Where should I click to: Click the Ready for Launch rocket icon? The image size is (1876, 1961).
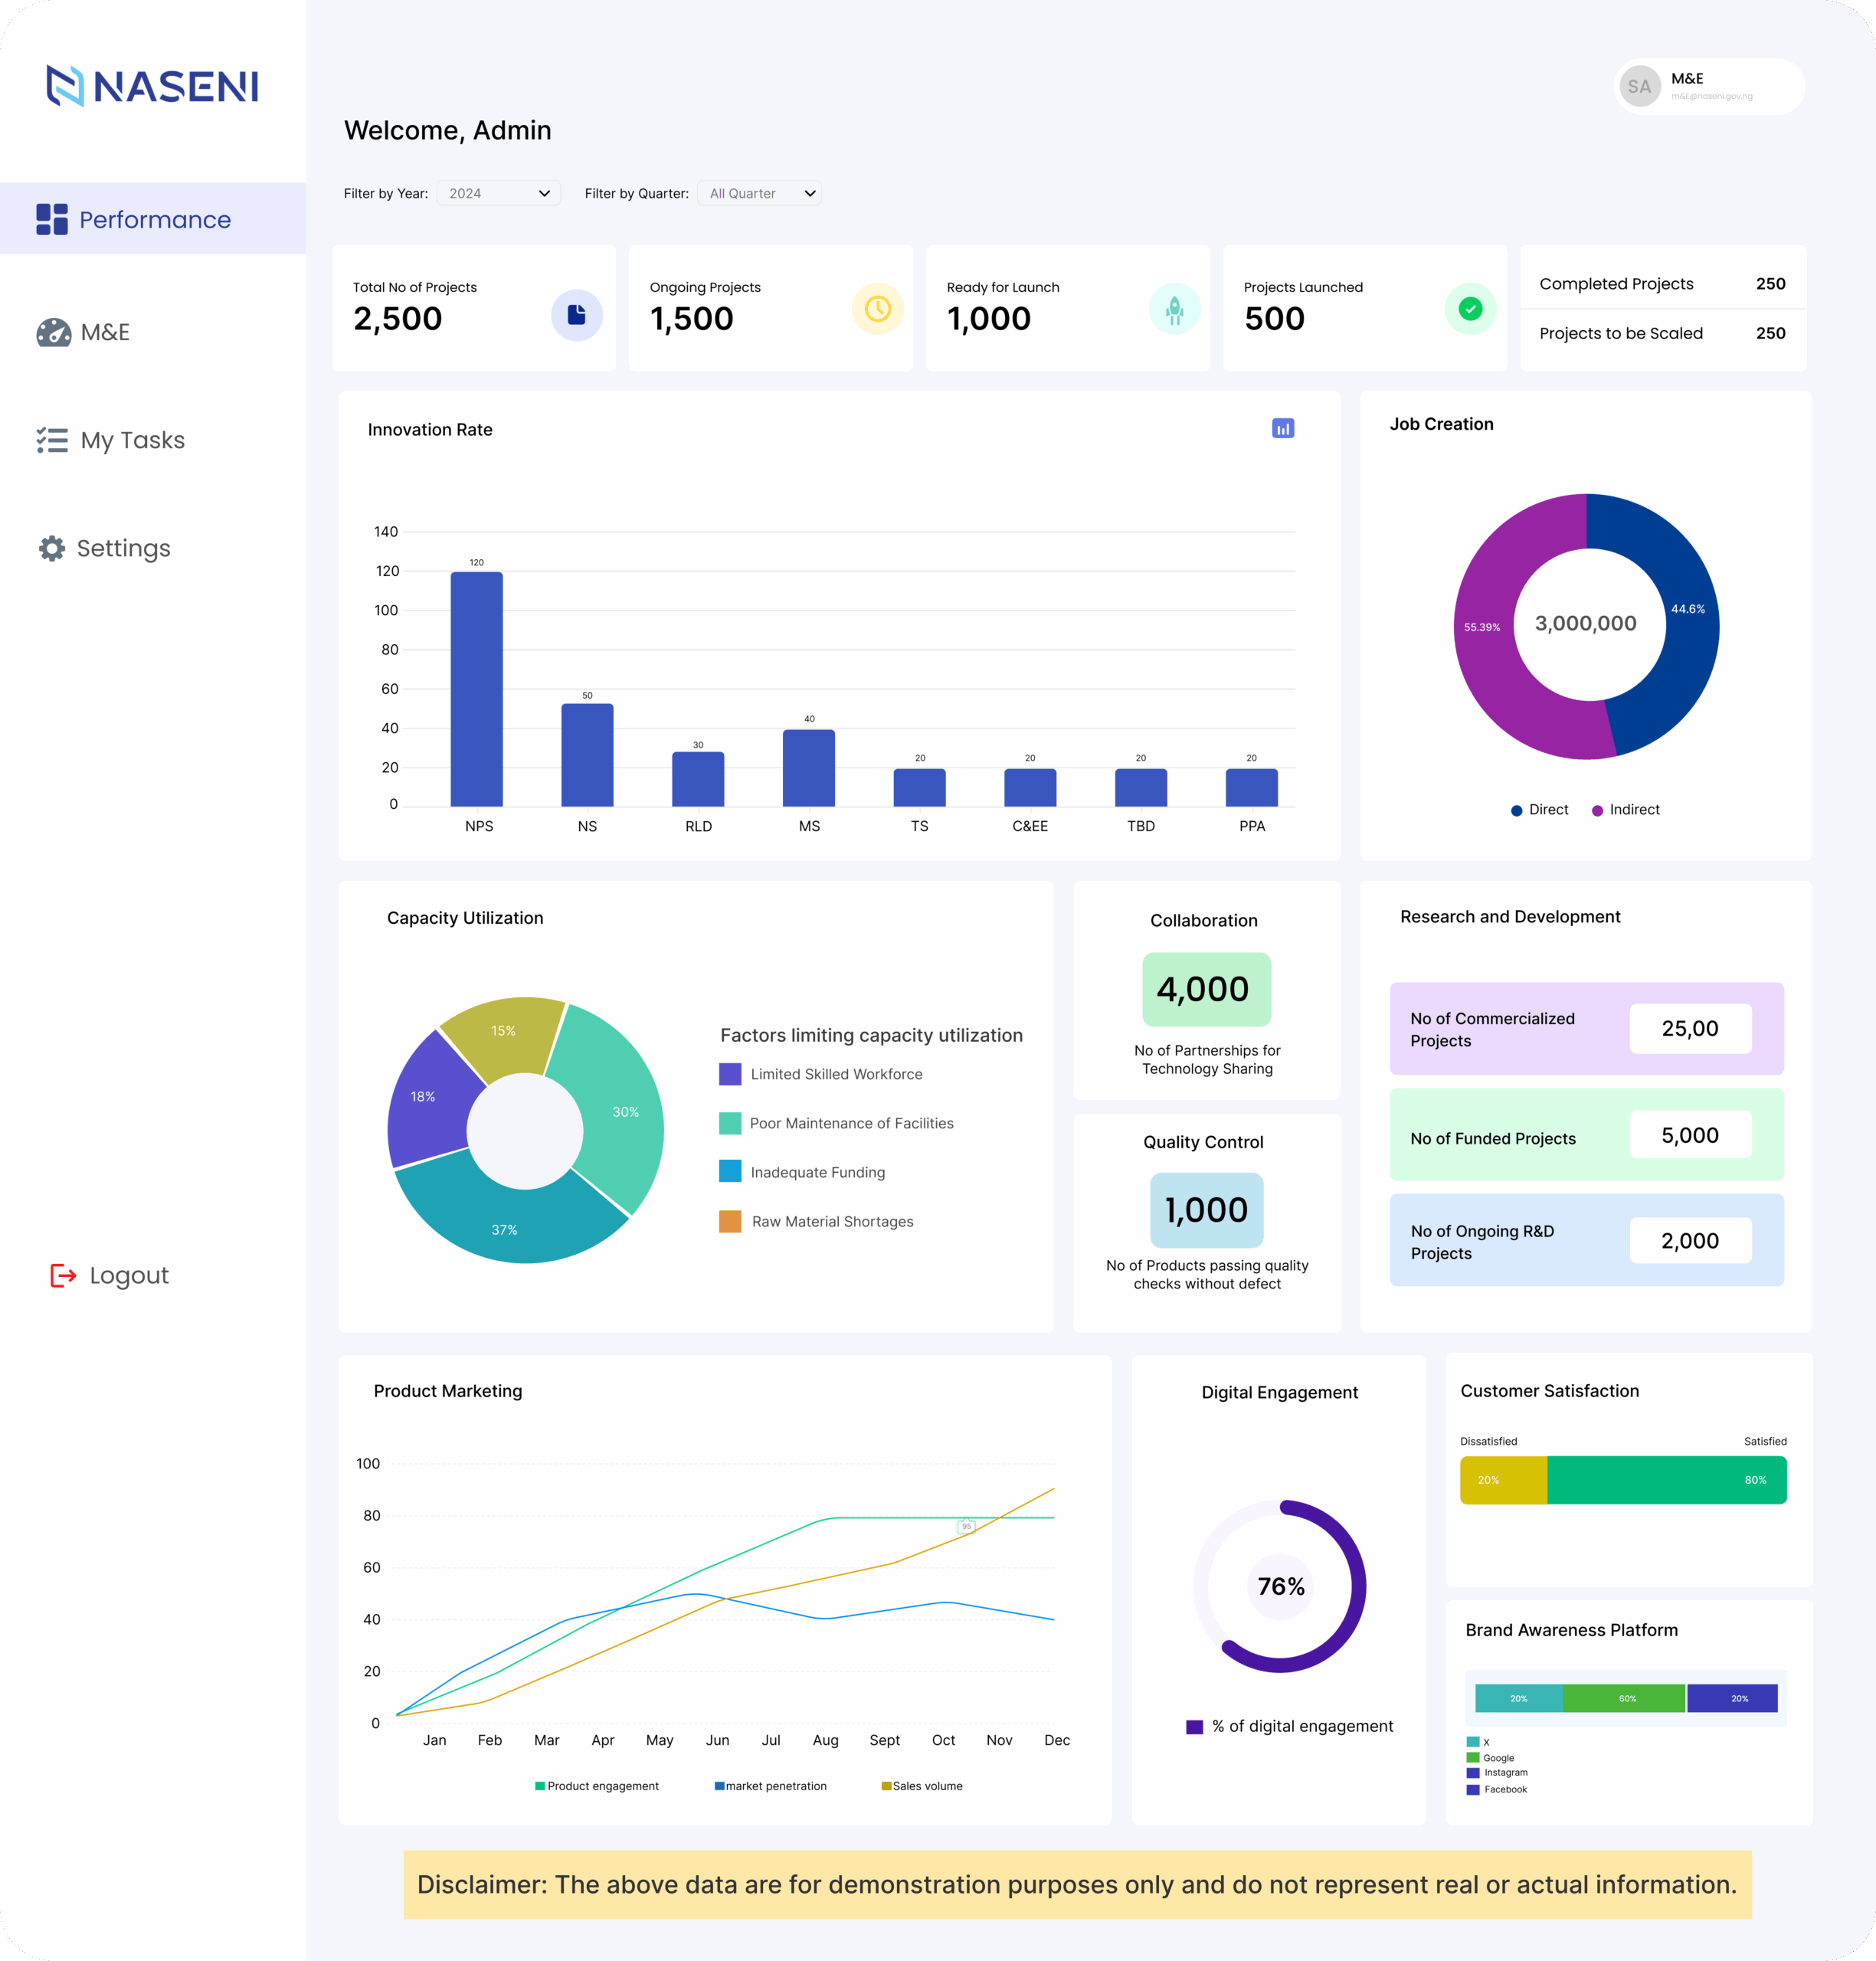[1174, 310]
